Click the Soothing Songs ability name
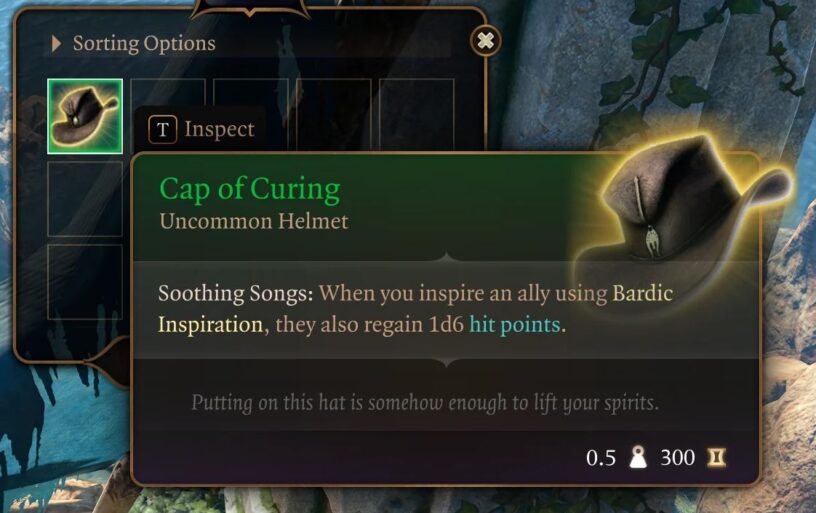816x513 pixels. click(236, 293)
